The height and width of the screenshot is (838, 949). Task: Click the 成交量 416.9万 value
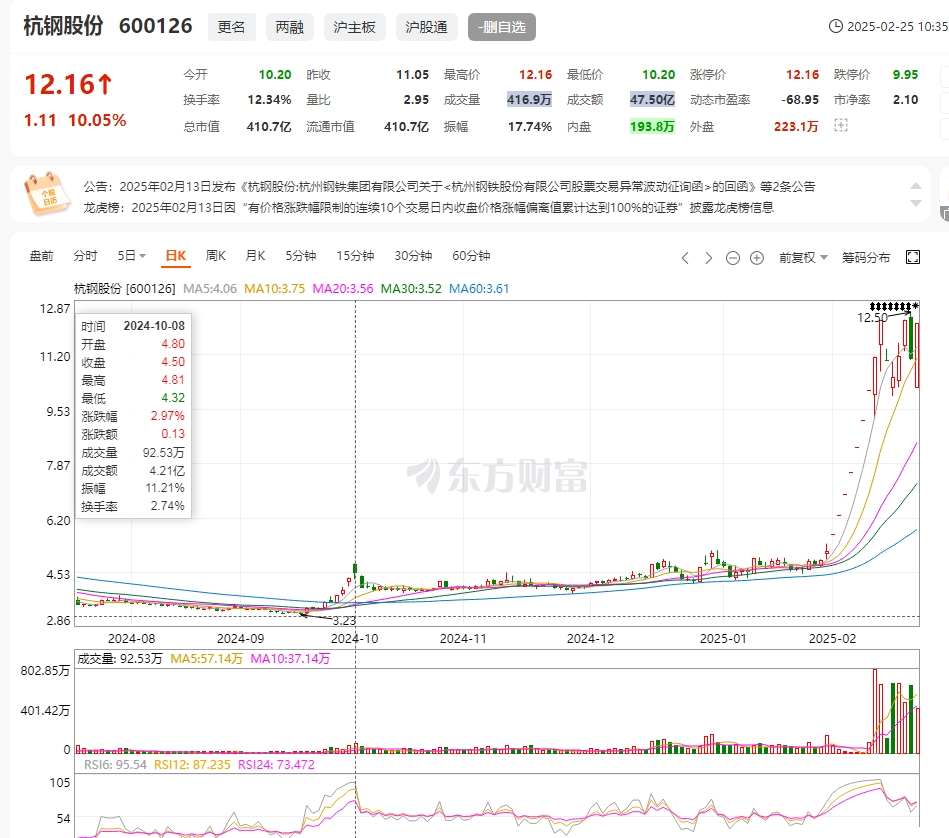(529, 99)
